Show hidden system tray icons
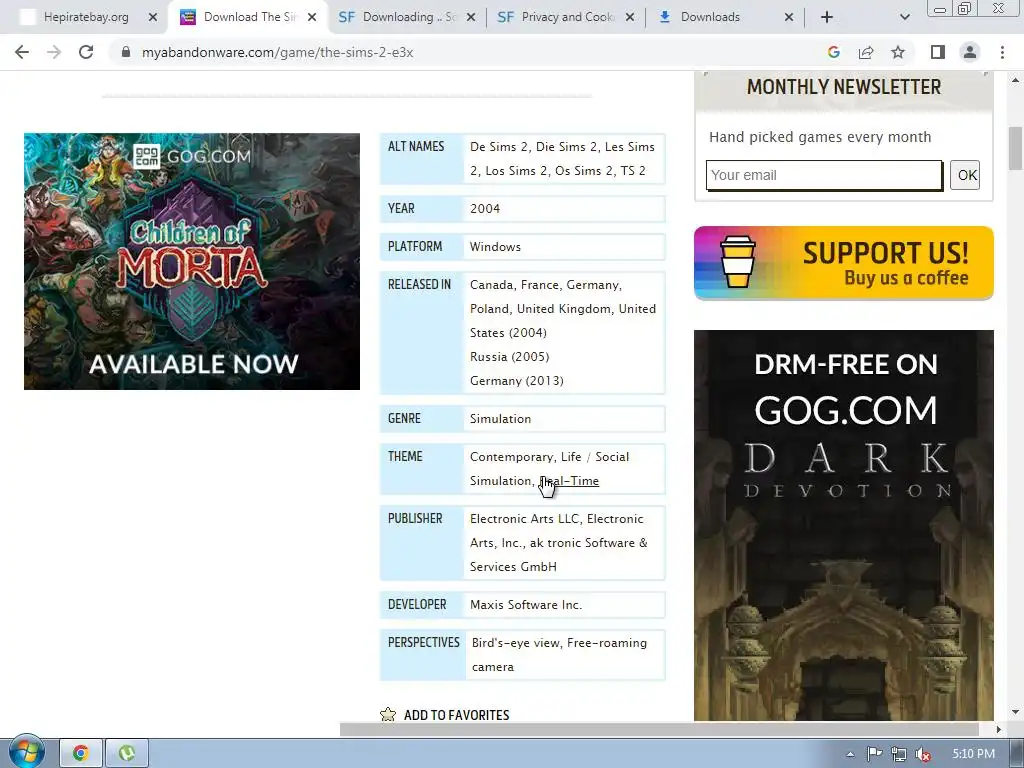 [x=850, y=754]
